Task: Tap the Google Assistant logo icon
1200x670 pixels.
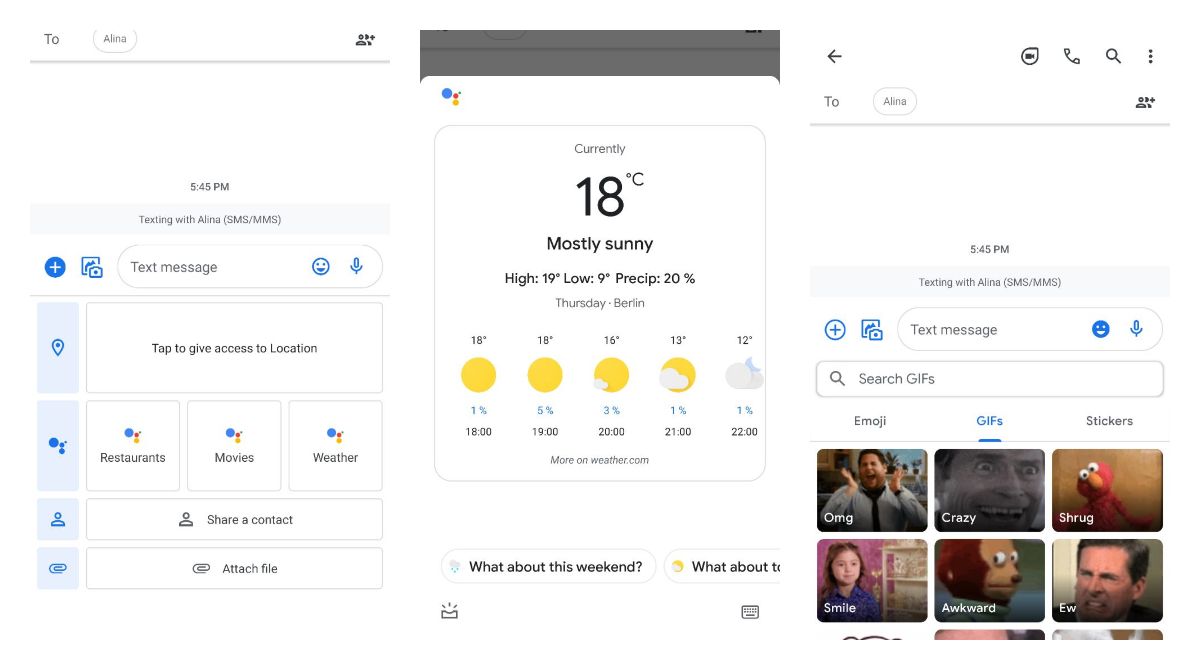Action: coord(449,96)
